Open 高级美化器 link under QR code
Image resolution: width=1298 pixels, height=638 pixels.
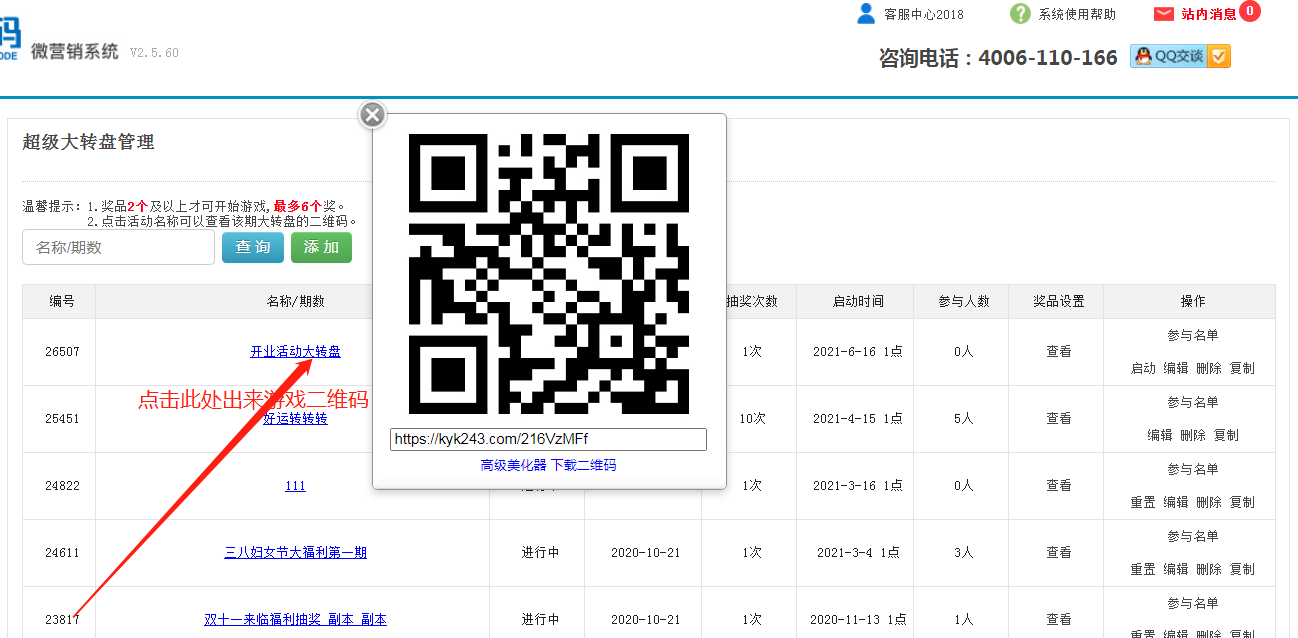(x=513, y=465)
